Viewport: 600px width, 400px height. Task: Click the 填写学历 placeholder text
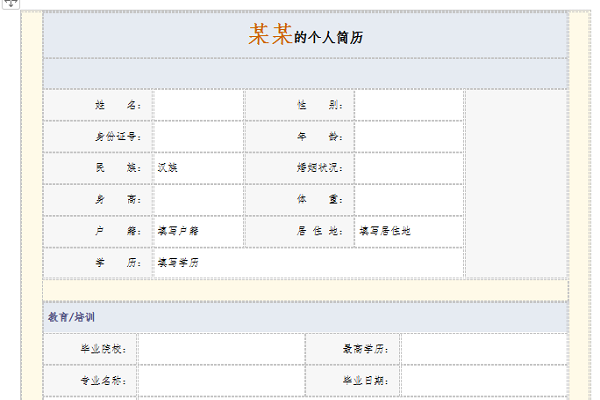tap(178, 263)
